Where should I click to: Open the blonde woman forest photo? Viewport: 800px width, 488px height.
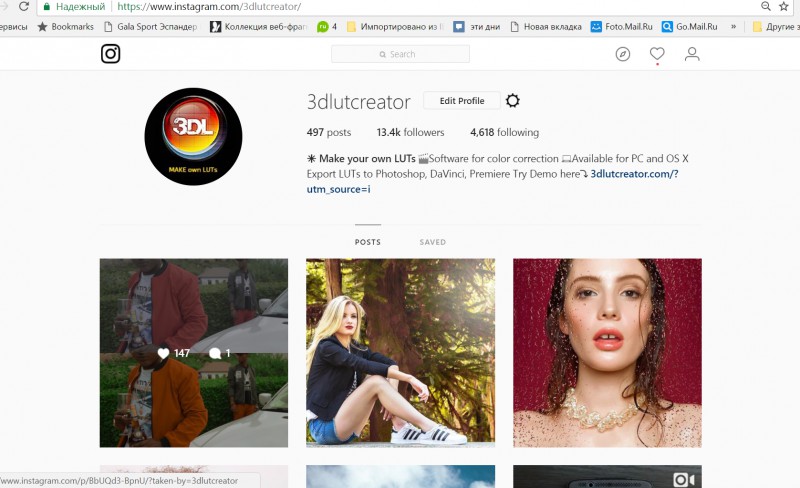click(401, 353)
